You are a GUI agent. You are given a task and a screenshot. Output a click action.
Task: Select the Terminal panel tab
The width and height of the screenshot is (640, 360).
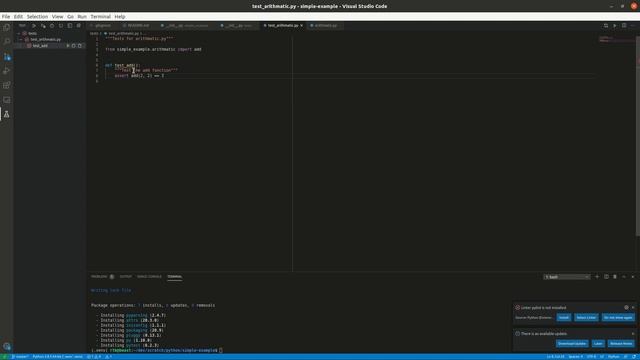[174, 277]
